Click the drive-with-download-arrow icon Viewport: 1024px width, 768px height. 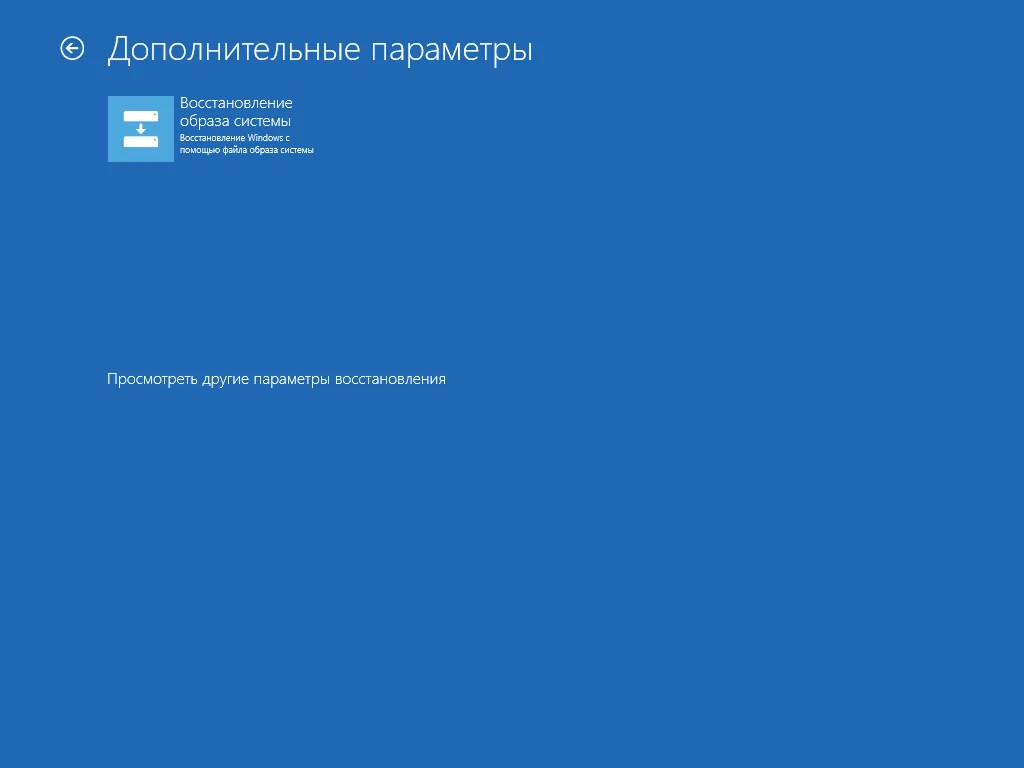[140, 129]
